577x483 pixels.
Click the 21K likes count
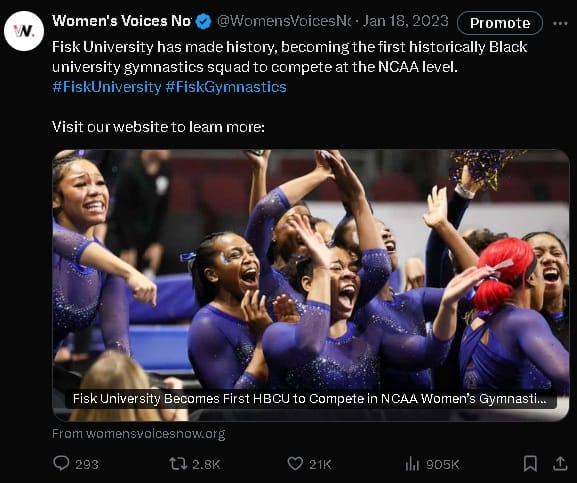coord(320,464)
